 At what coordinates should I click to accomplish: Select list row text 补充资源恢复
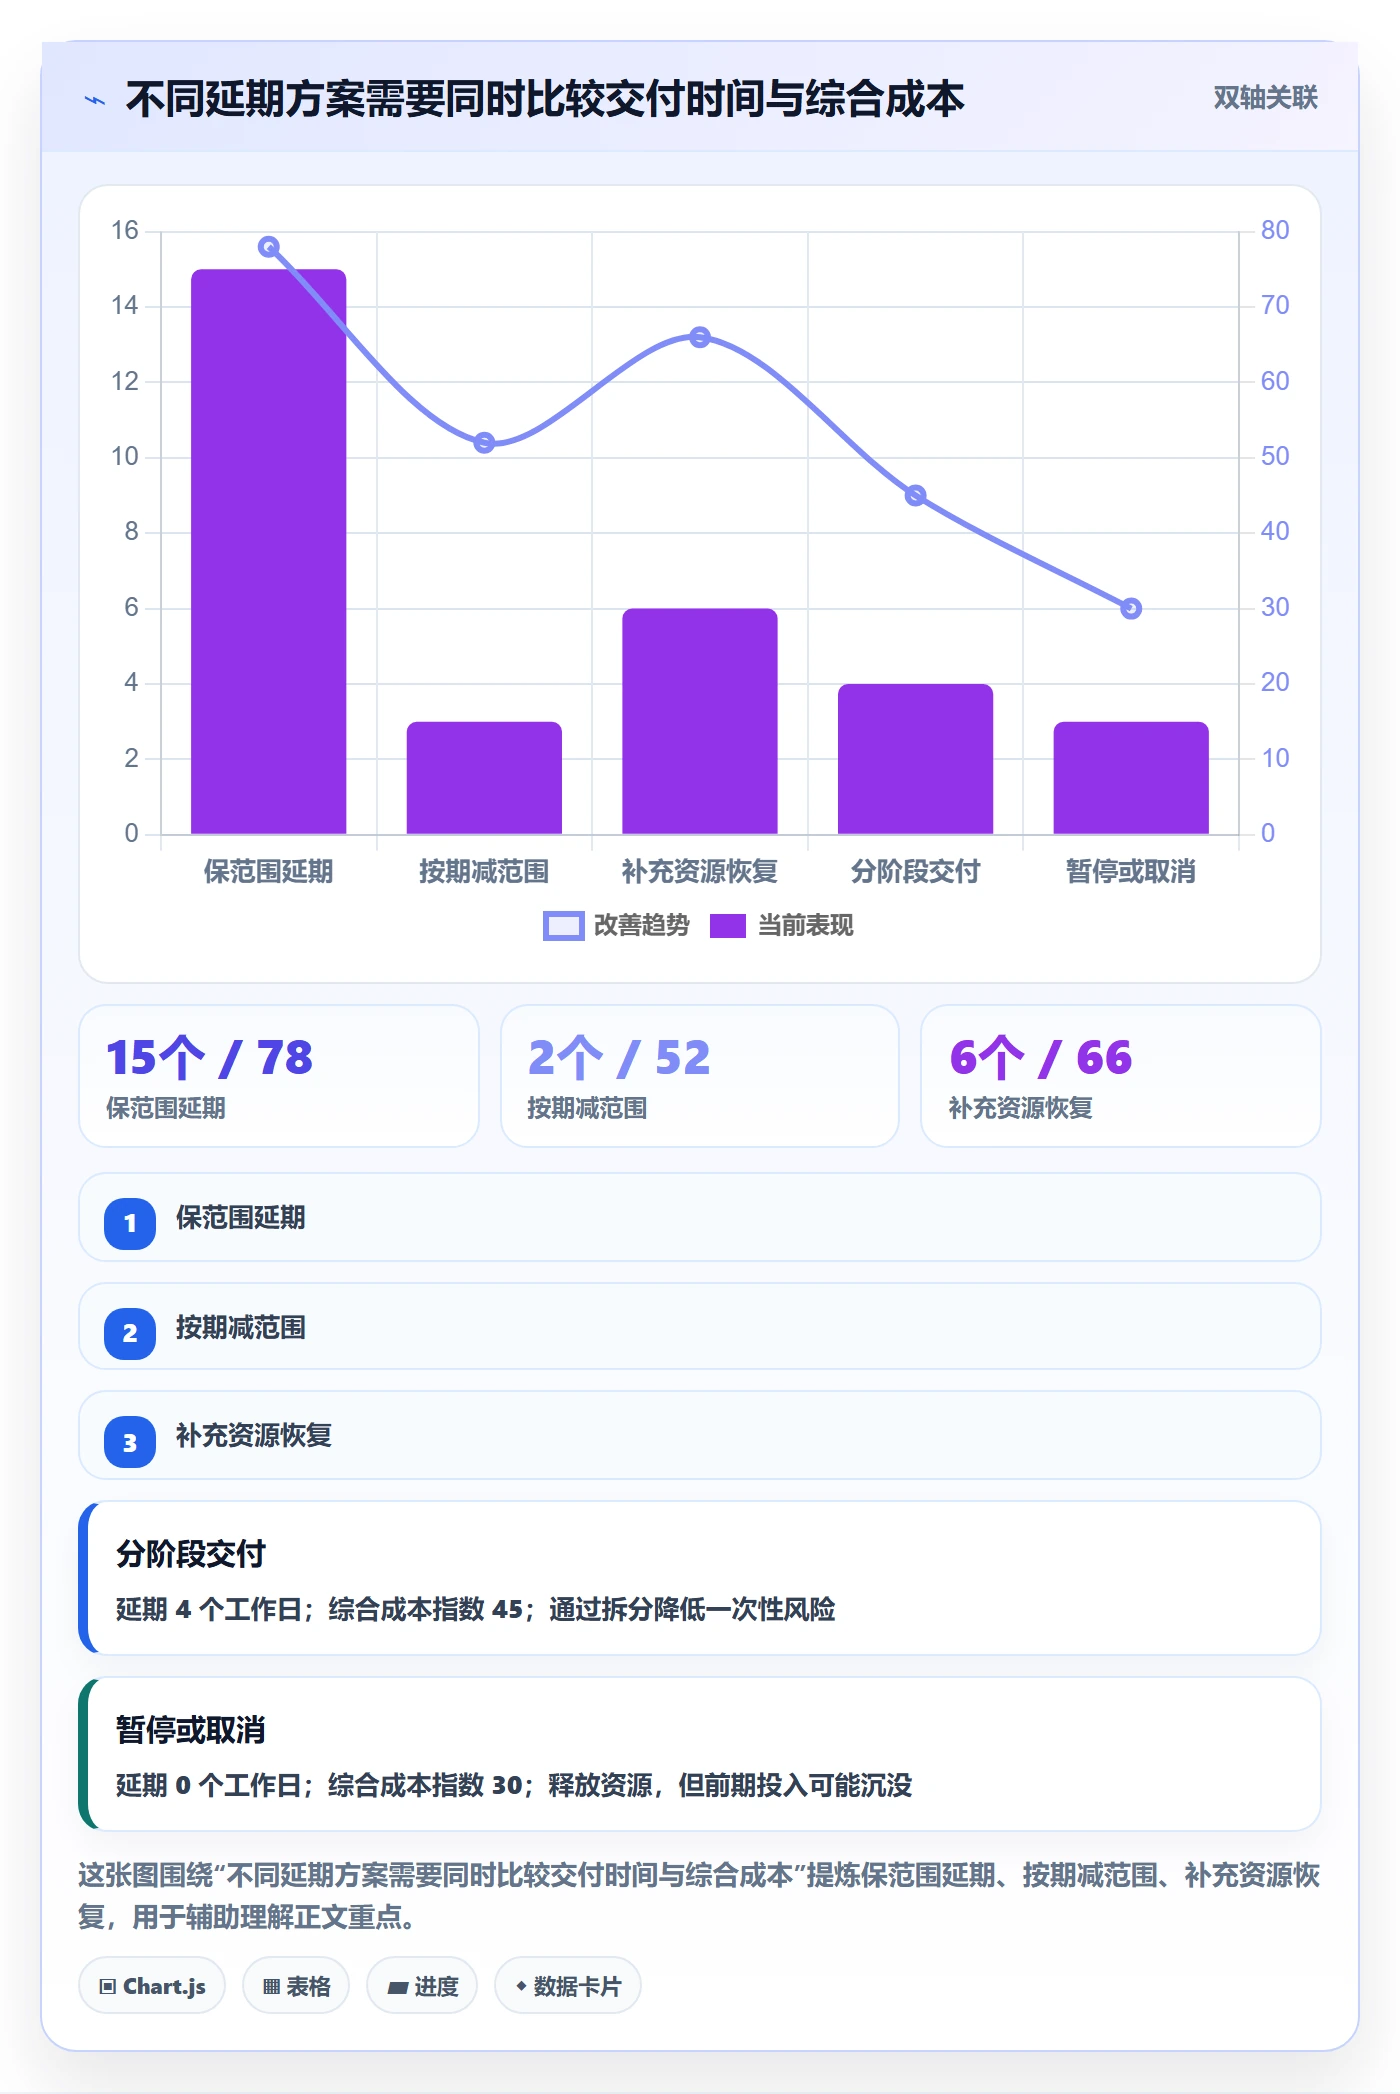click(254, 1436)
